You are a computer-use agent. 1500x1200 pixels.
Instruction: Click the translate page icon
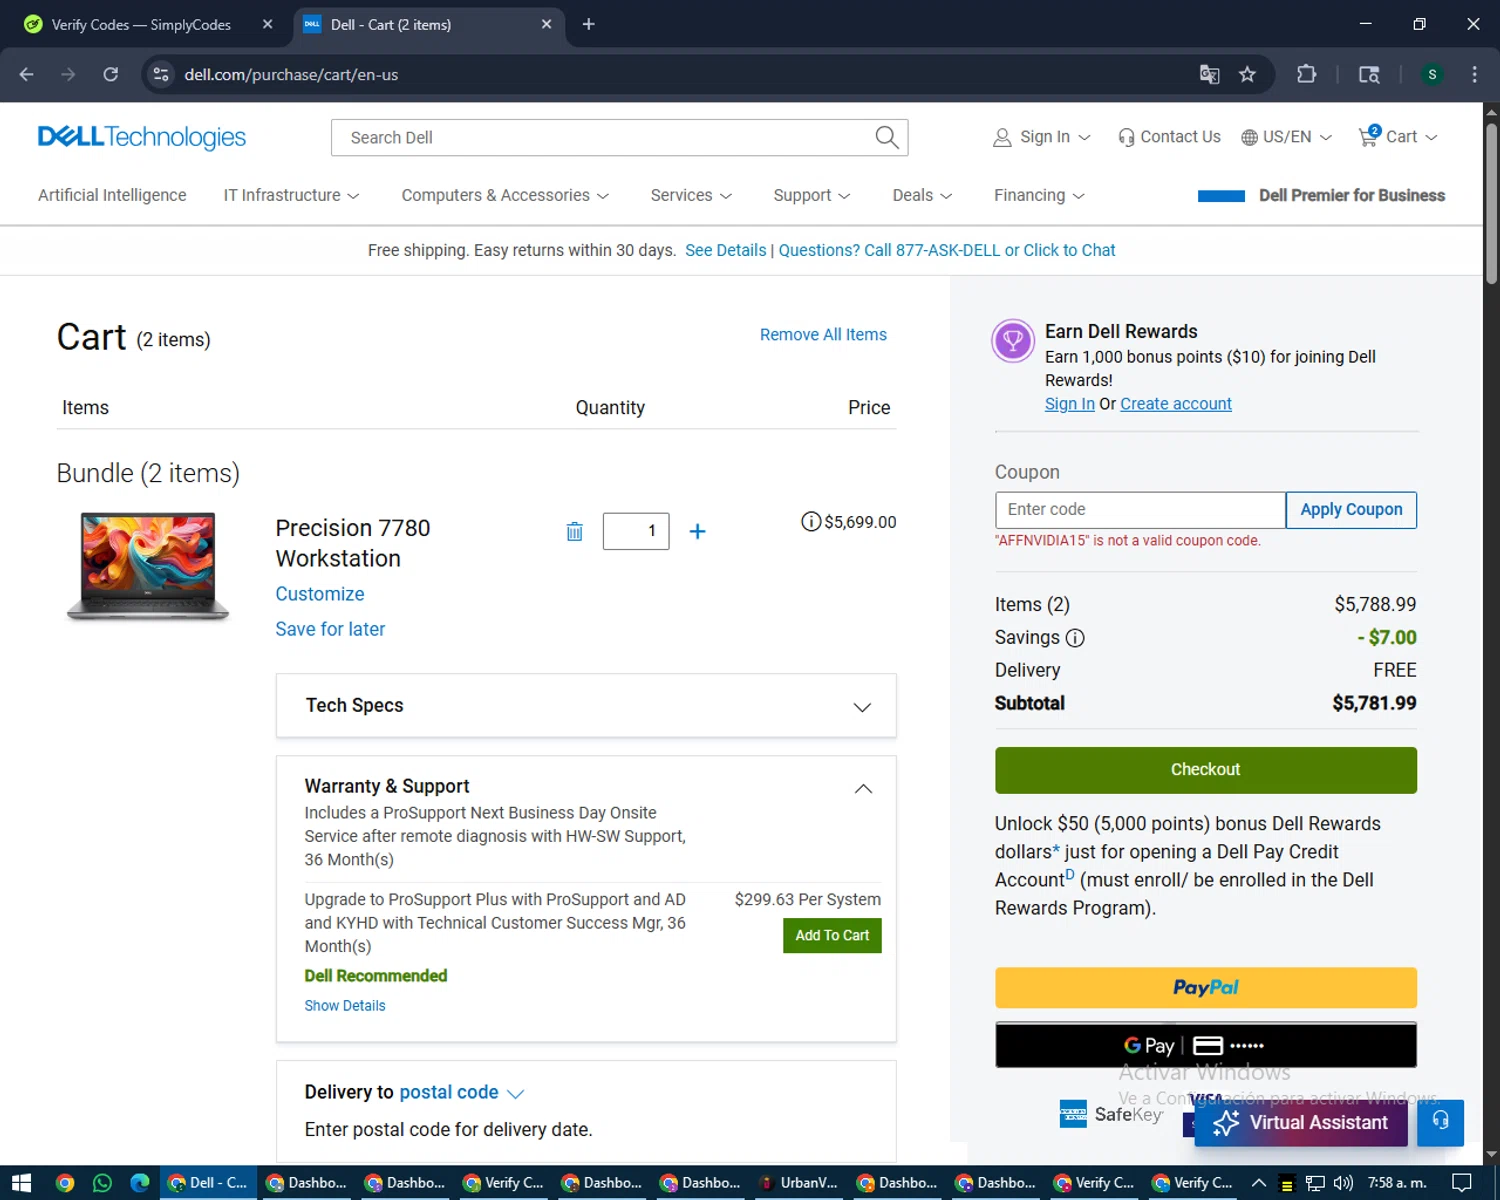(1209, 74)
